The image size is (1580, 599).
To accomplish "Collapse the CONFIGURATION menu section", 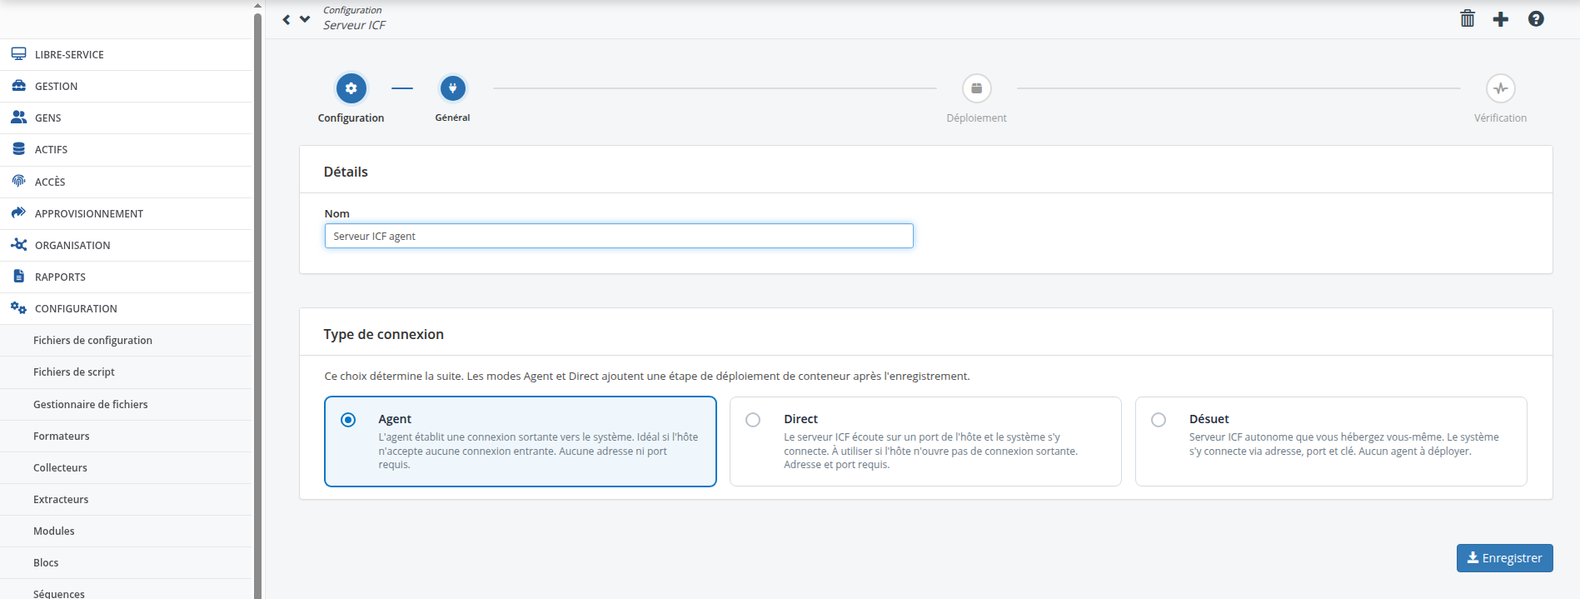I will [x=126, y=308].
